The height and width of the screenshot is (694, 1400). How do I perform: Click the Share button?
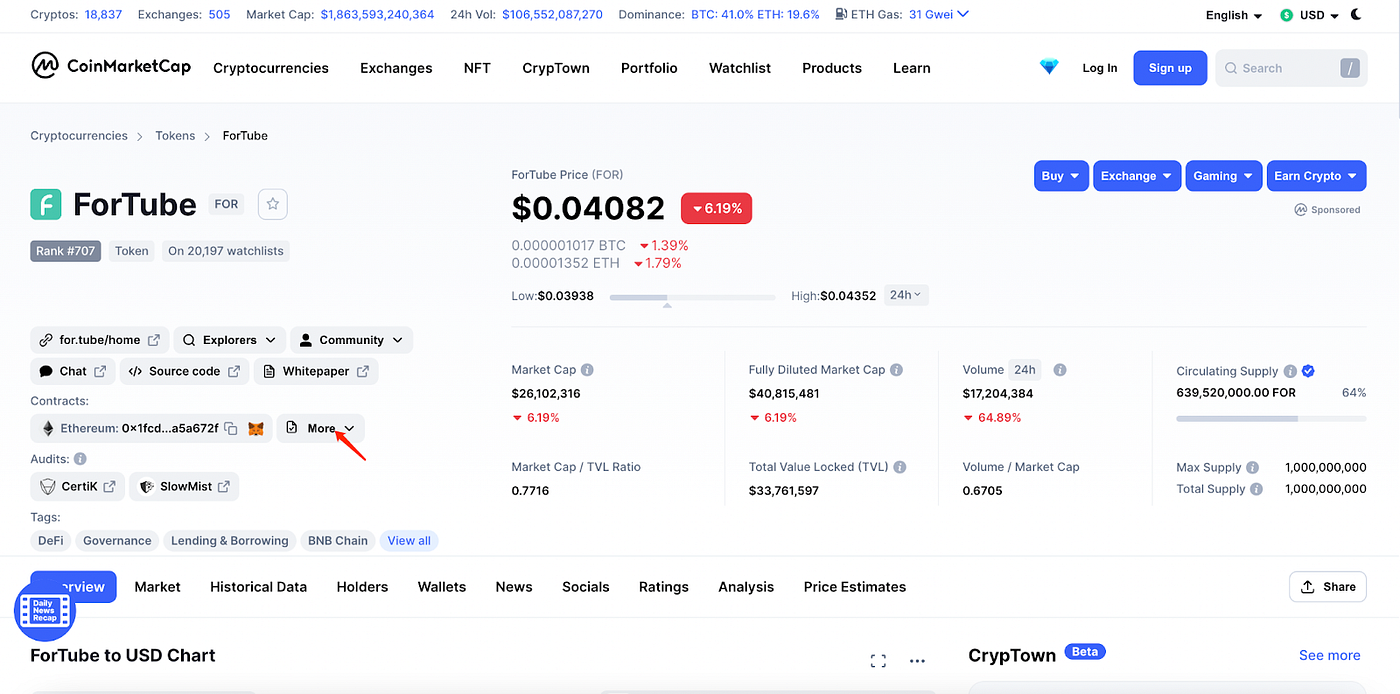tap(1328, 587)
